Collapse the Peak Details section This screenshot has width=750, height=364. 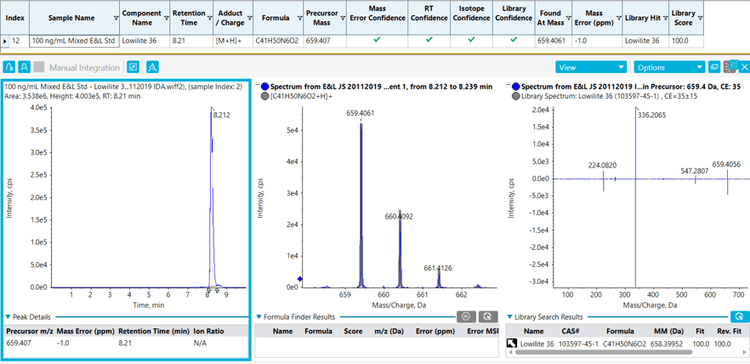pos(8,317)
